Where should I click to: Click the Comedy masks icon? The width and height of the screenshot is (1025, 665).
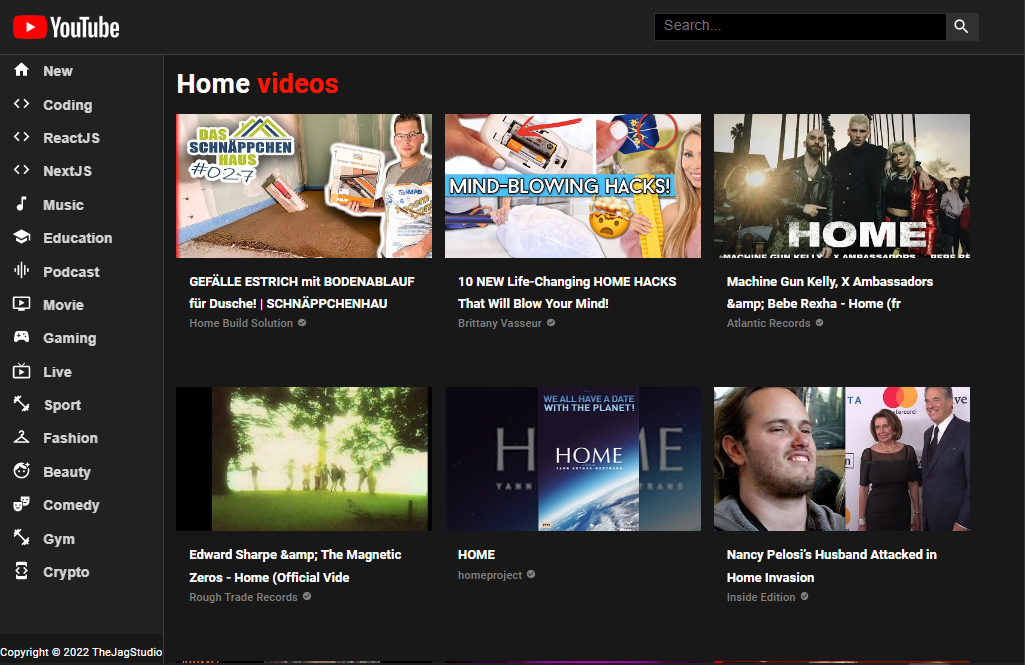tap(22, 504)
